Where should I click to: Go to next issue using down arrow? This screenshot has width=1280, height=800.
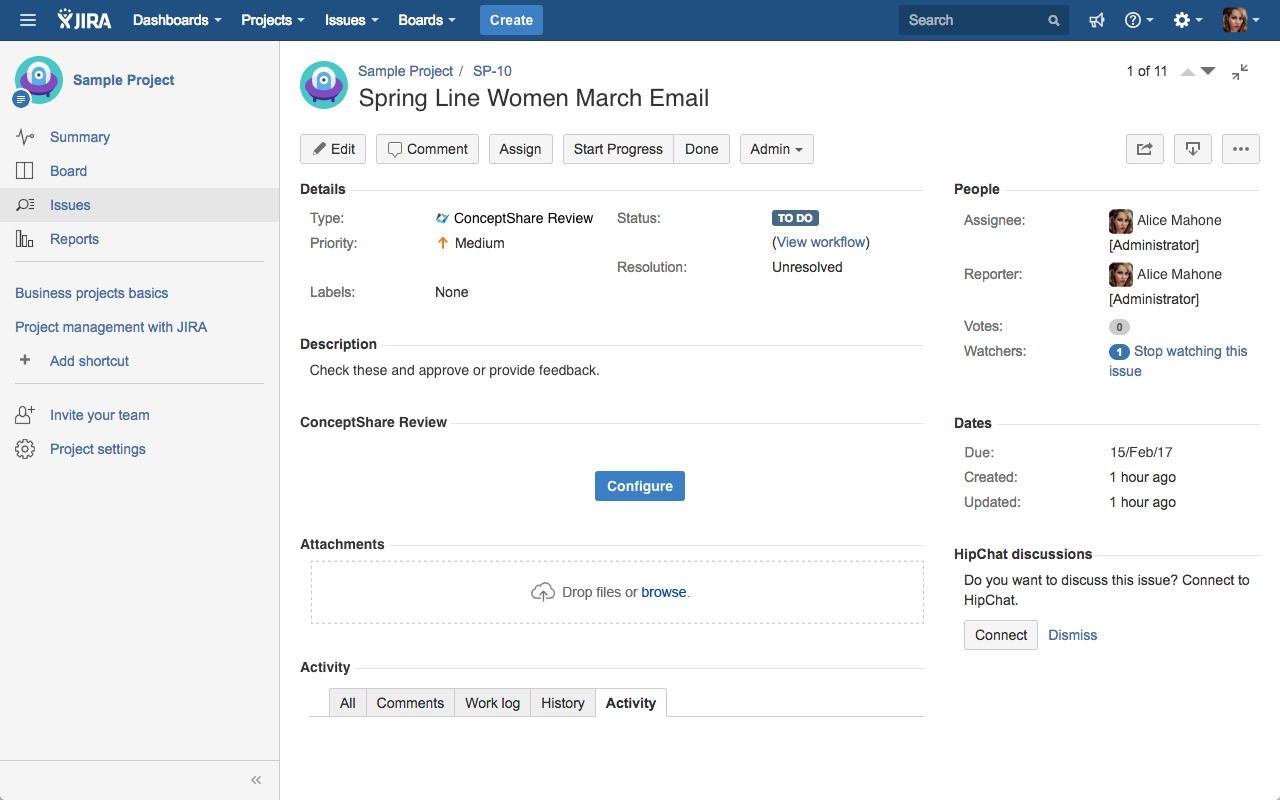tap(1208, 71)
